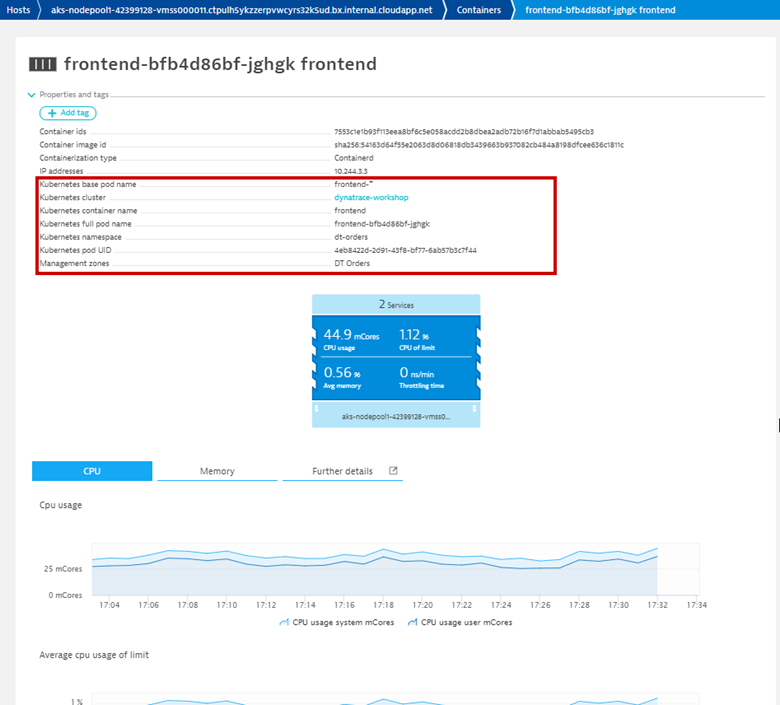Navigate to the aks-nodepool1 host breadcrumb
Screen dimensions: 780x705
click(241, 10)
